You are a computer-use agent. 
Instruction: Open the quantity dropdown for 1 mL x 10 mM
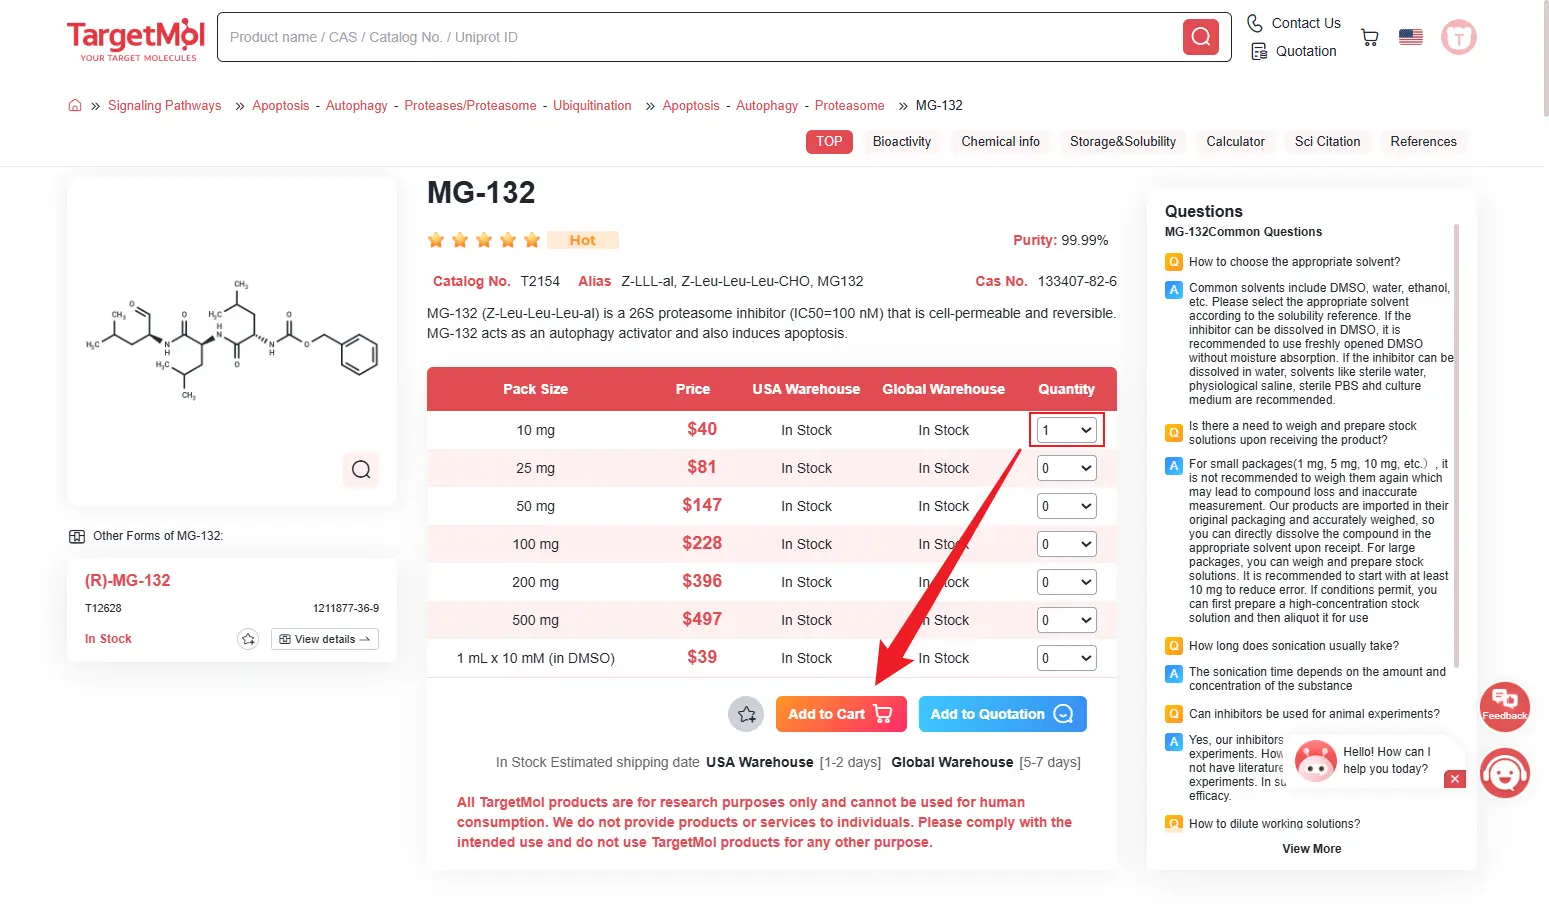[1066, 657]
